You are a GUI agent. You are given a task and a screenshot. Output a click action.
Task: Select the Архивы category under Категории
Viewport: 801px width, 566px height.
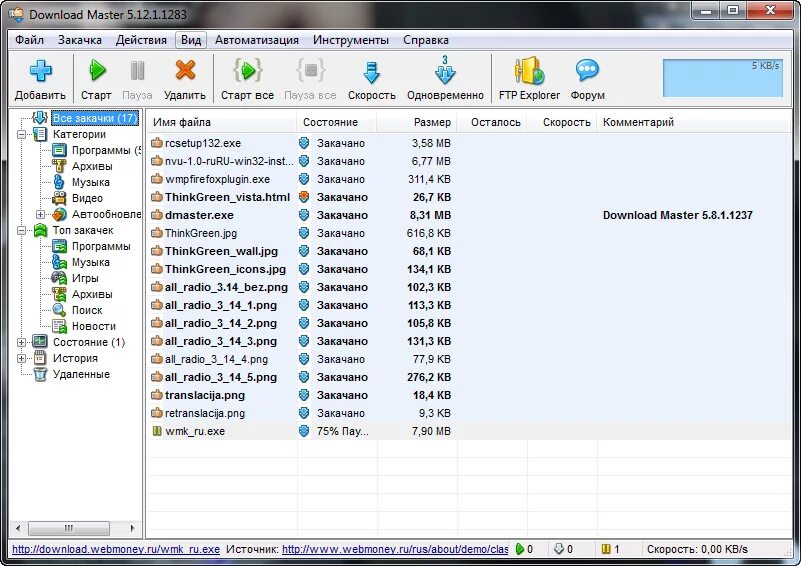pyautogui.click(x=82, y=166)
